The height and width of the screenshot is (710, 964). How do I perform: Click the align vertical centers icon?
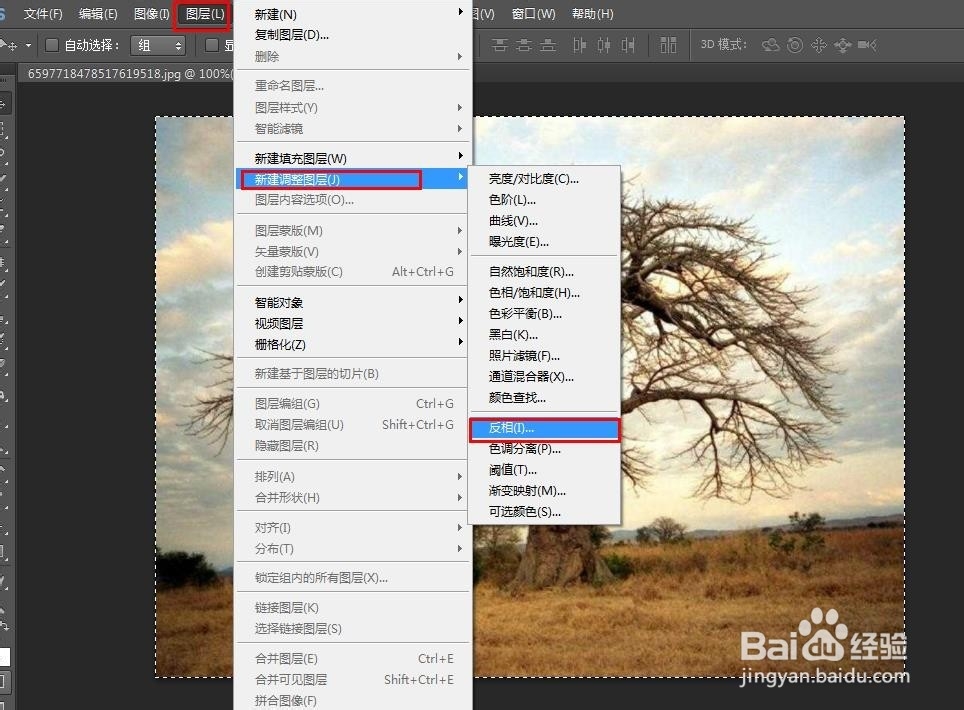pos(524,45)
